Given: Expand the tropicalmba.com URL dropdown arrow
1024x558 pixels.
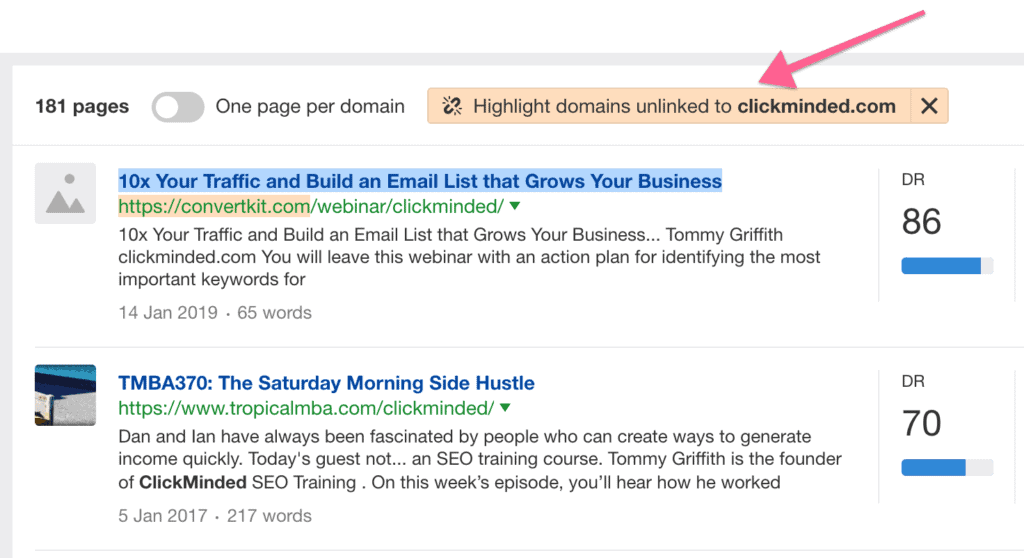Looking at the screenshot, I should coord(505,408).
